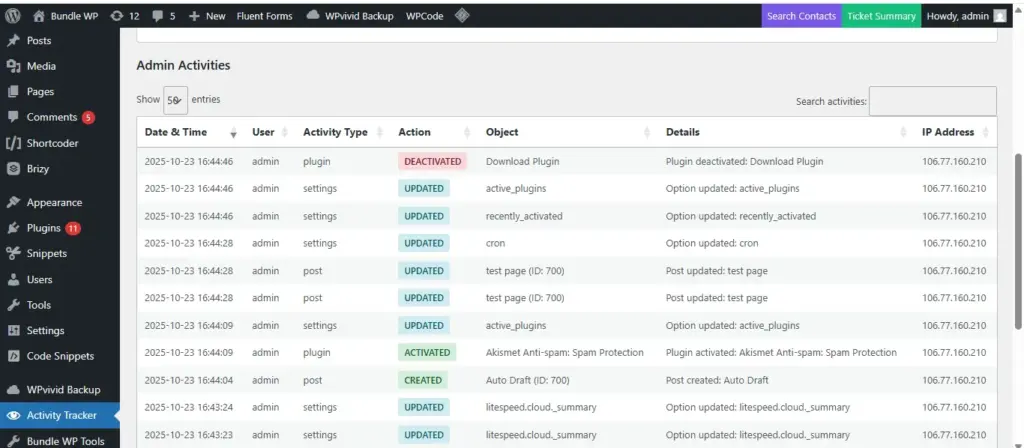The width and height of the screenshot is (1024, 448).
Task: Sort table by Details column
Action: coord(786,132)
